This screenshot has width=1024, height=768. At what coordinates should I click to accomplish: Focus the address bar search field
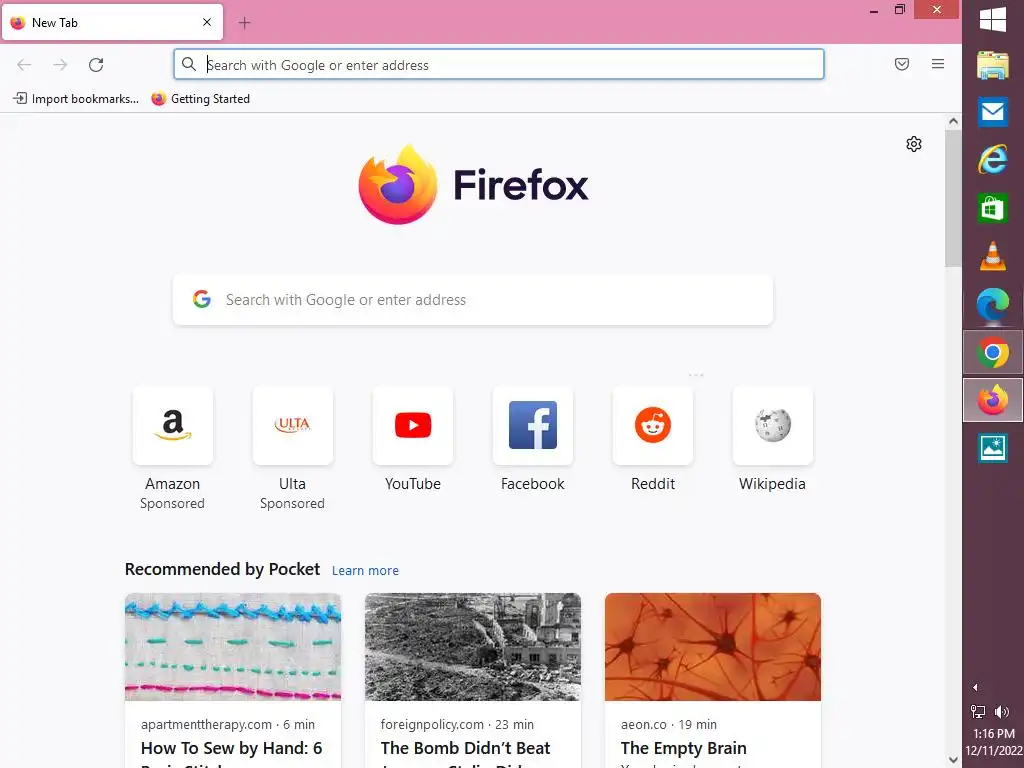click(x=499, y=65)
